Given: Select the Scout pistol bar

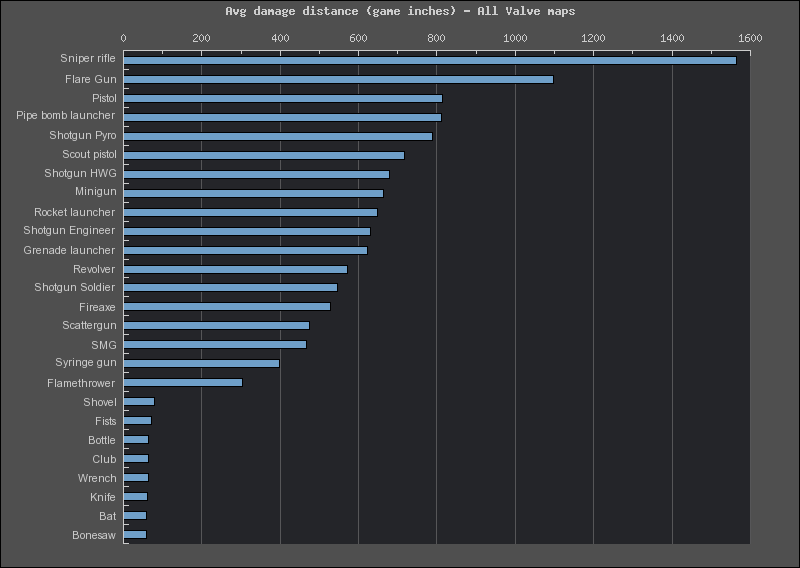Looking at the screenshot, I should [264, 155].
